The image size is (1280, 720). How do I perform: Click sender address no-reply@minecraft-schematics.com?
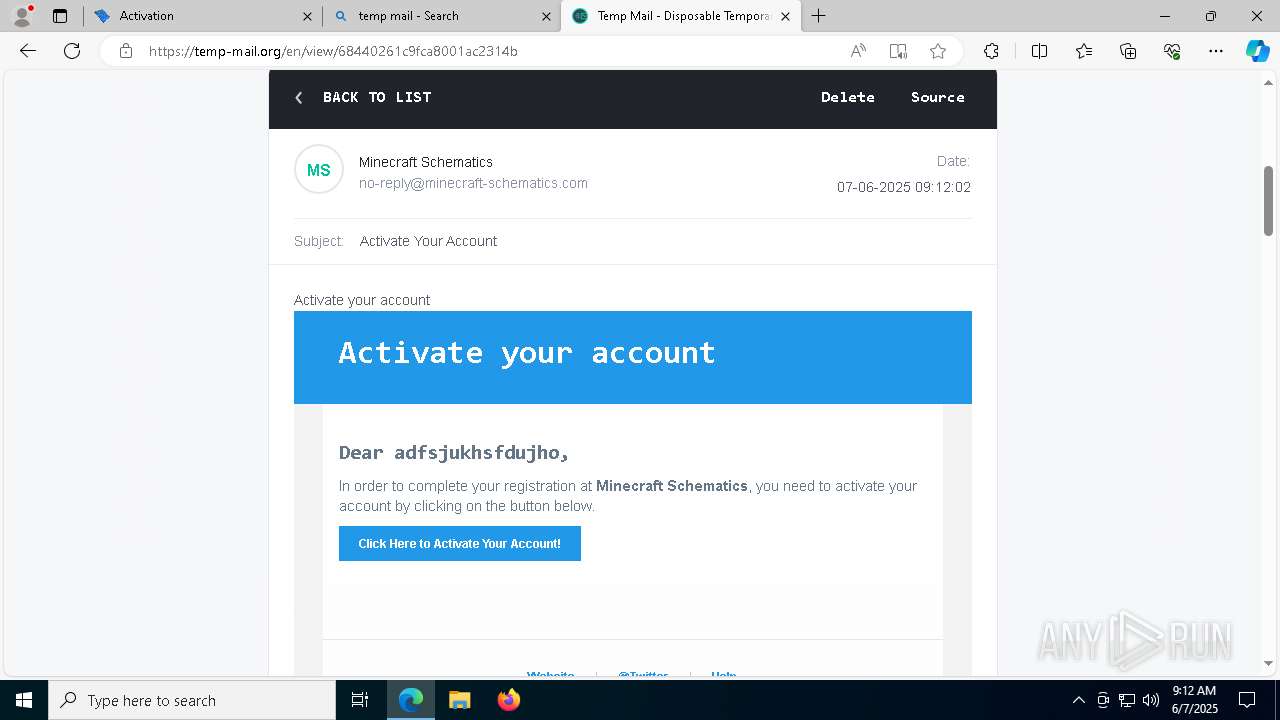click(x=473, y=183)
